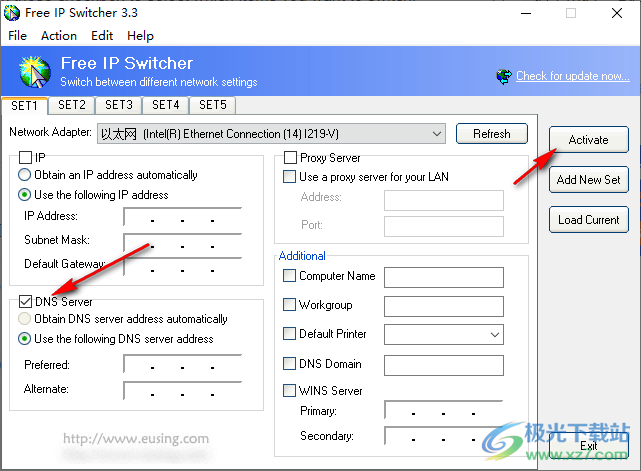
Task: Click the Preferred DNS input field
Action: click(x=183, y=364)
